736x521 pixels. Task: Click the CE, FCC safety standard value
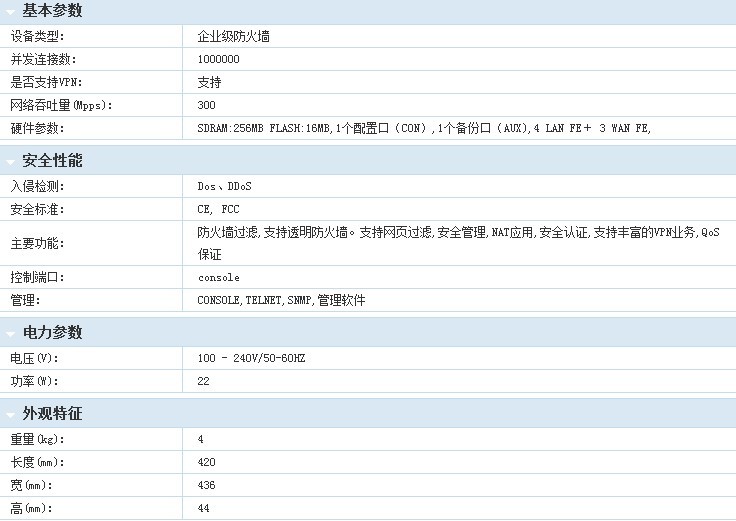[218, 209]
